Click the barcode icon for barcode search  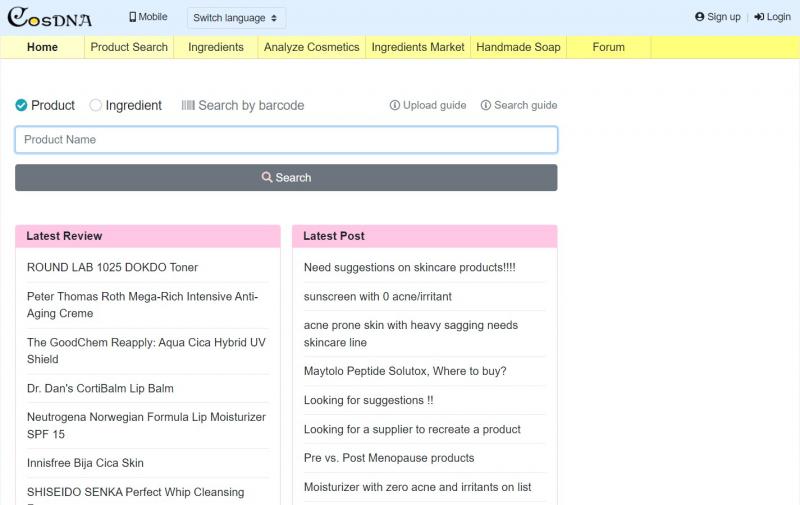tap(188, 105)
